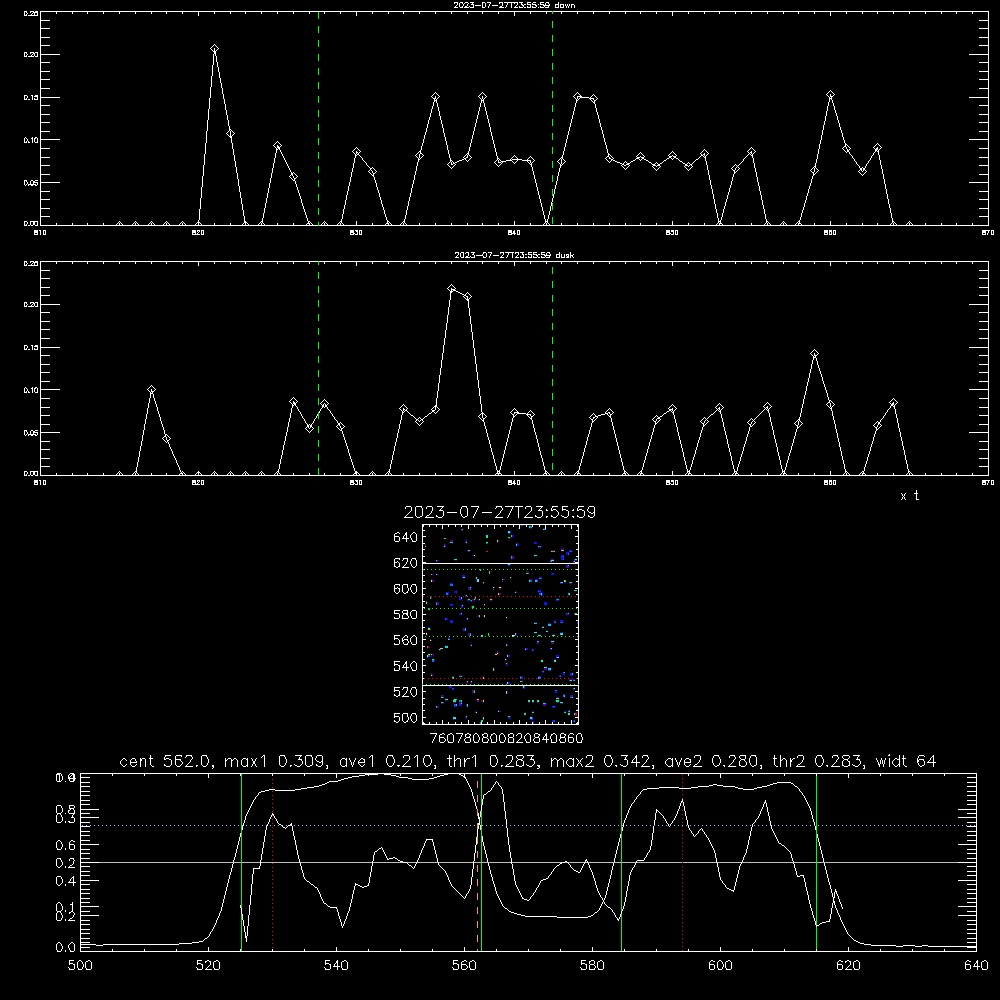Click the '520' label on bottom plot x-axis
This screenshot has width=1000, height=1000.
(x=208, y=966)
